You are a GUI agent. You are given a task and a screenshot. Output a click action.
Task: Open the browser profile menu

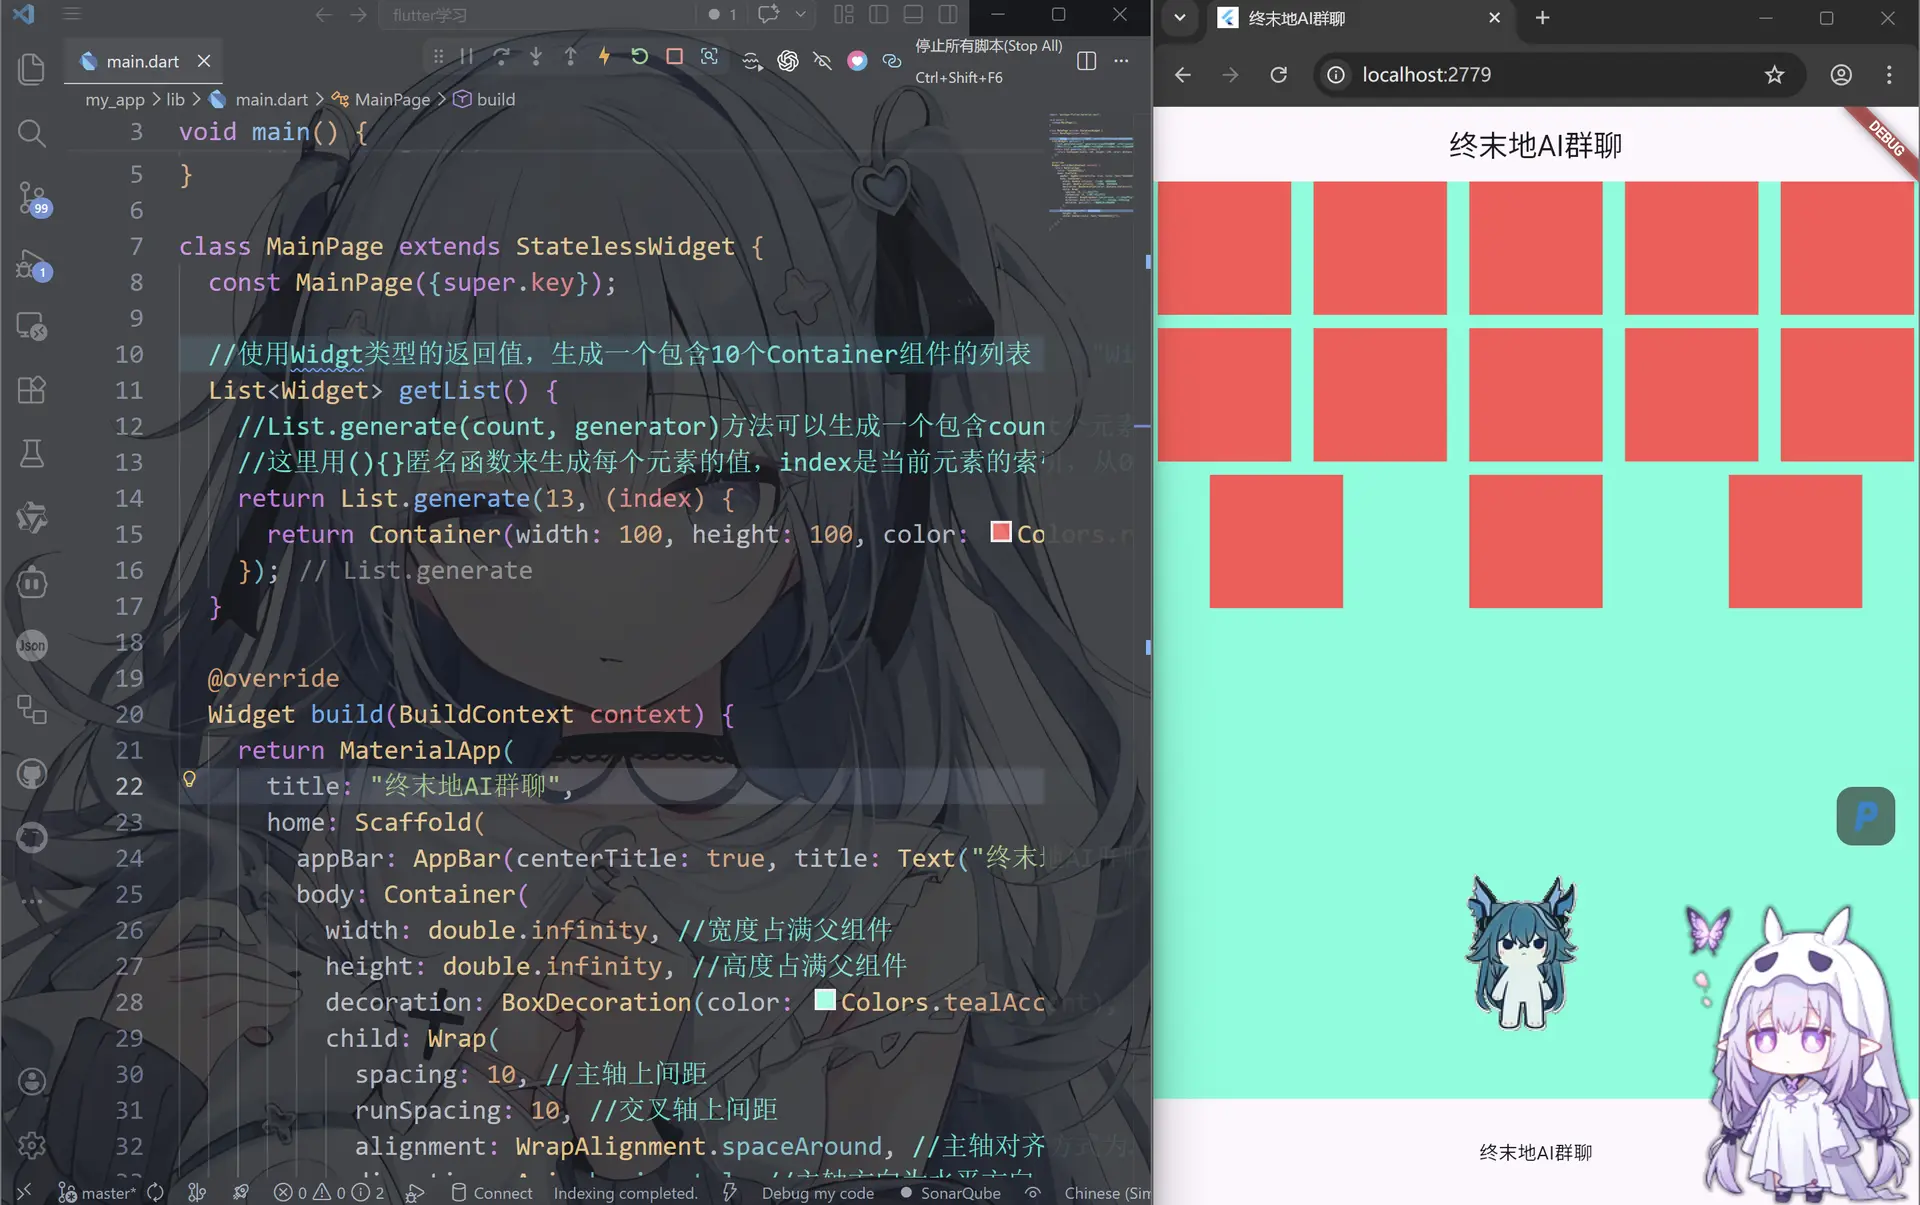tap(1841, 75)
